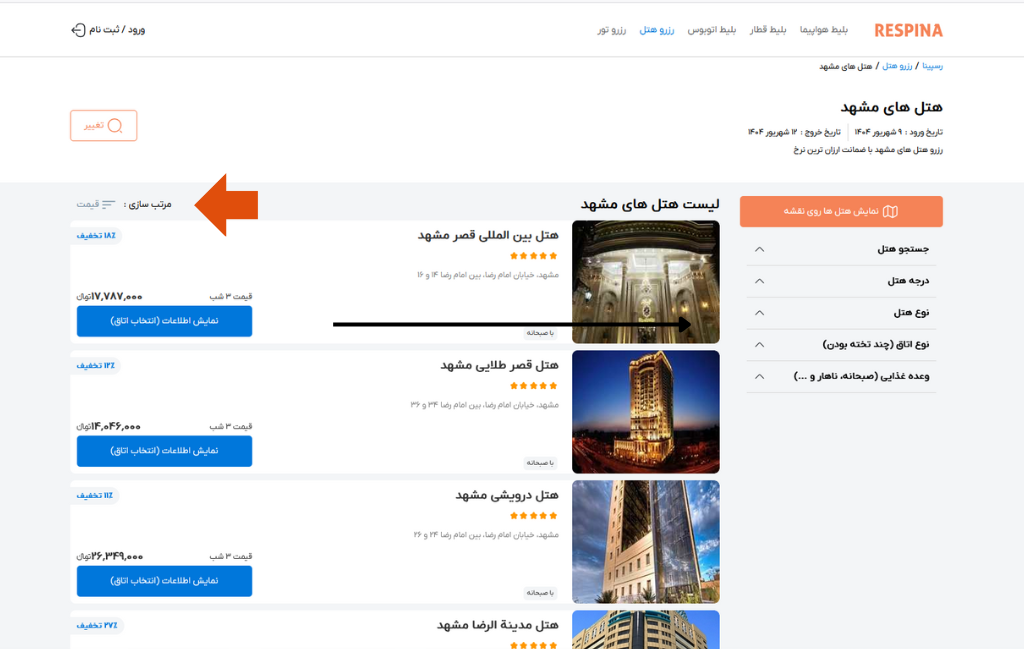
Task: Expand the جستجو هتل filter section
Action: [x=759, y=249]
